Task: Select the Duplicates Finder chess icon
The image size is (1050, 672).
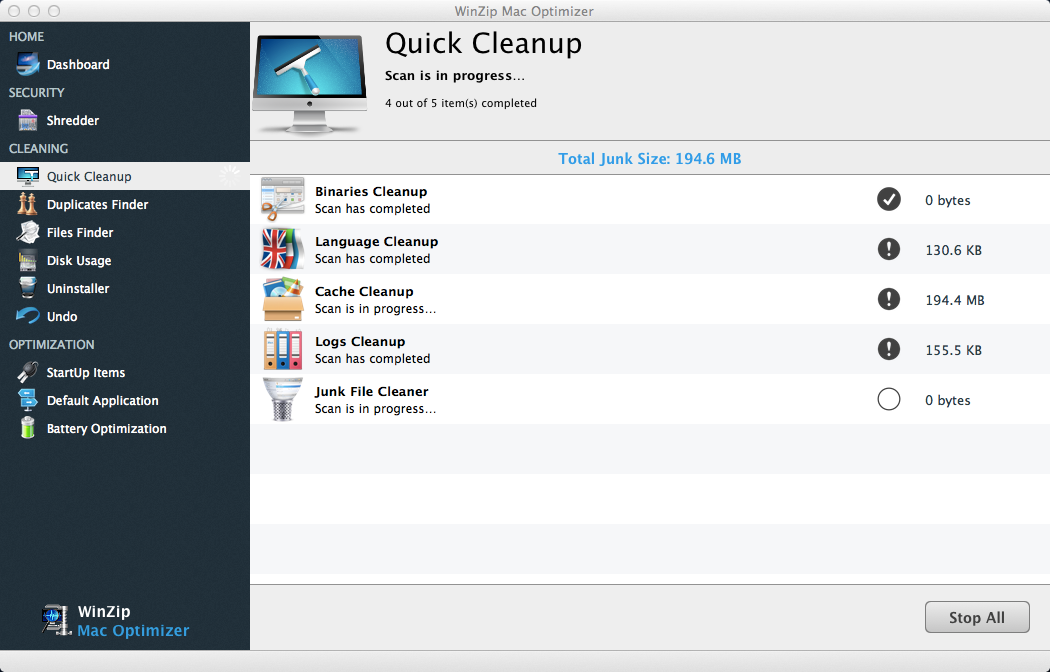Action: point(28,205)
